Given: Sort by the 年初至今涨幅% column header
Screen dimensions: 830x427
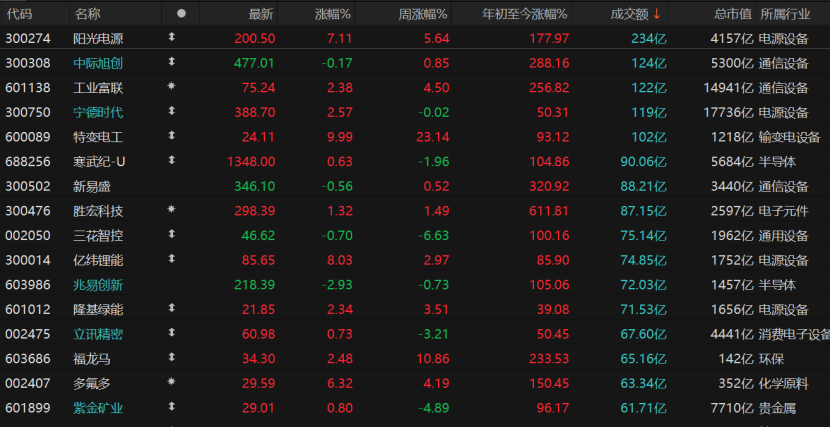Looking at the screenshot, I should [525, 14].
